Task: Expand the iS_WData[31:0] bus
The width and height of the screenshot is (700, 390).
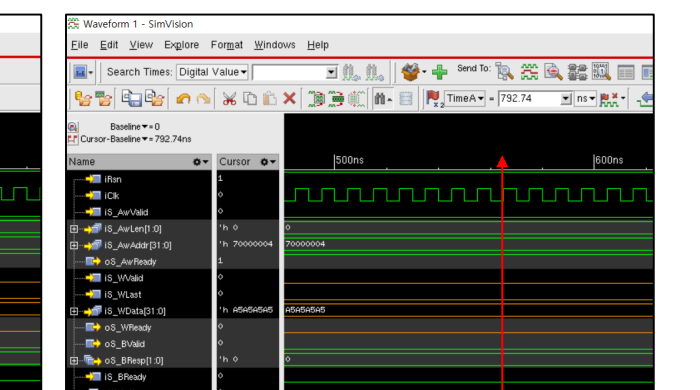Action: tap(74, 311)
